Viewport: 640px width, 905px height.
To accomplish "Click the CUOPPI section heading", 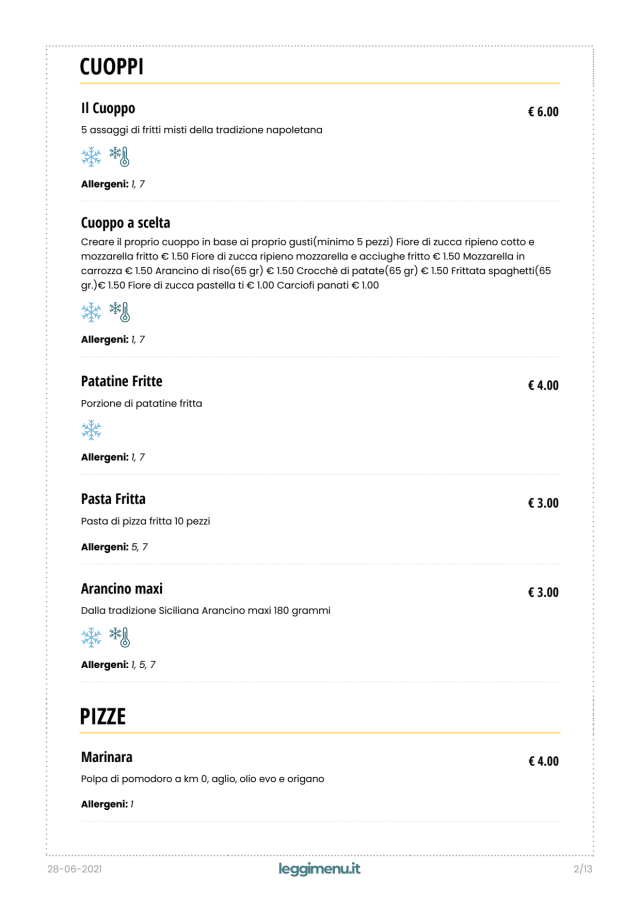I will click(x=112, y=67).
